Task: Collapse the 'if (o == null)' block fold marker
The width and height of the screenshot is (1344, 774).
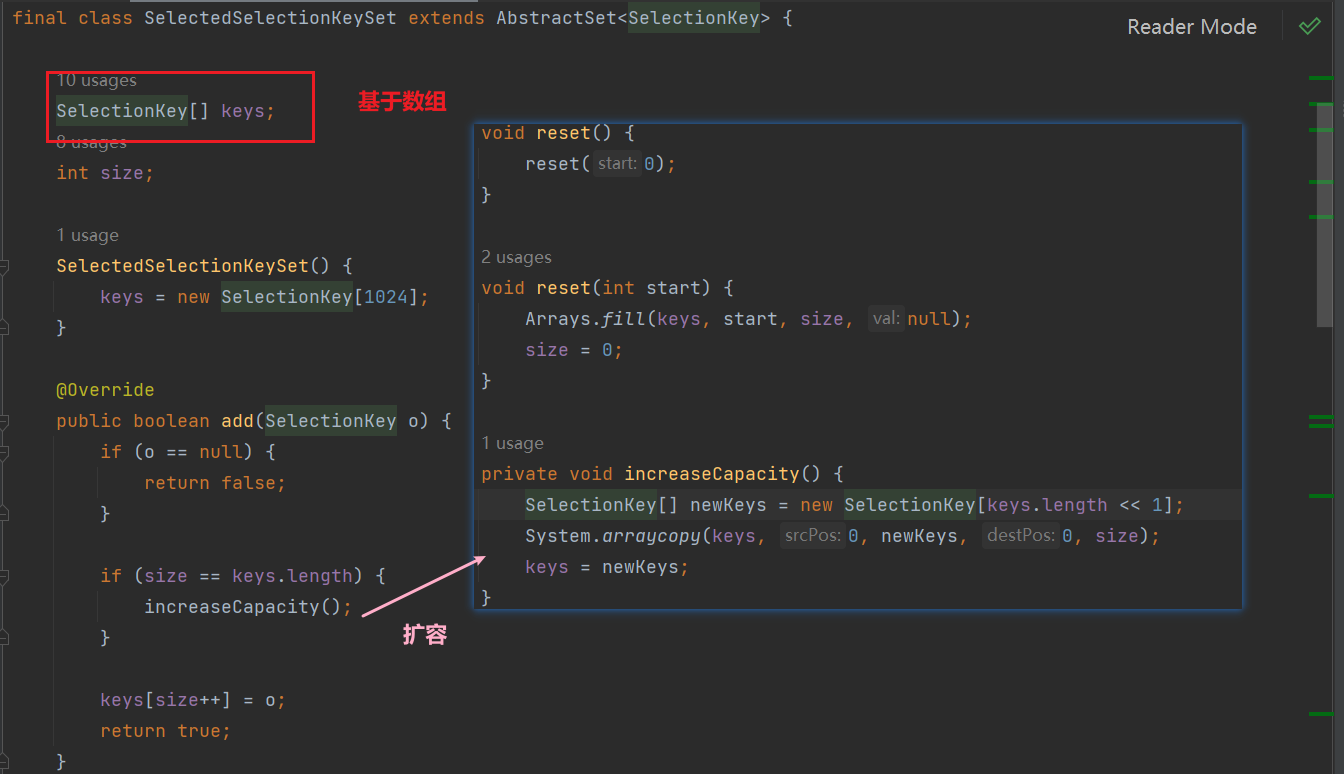Action: pos(4,452)
